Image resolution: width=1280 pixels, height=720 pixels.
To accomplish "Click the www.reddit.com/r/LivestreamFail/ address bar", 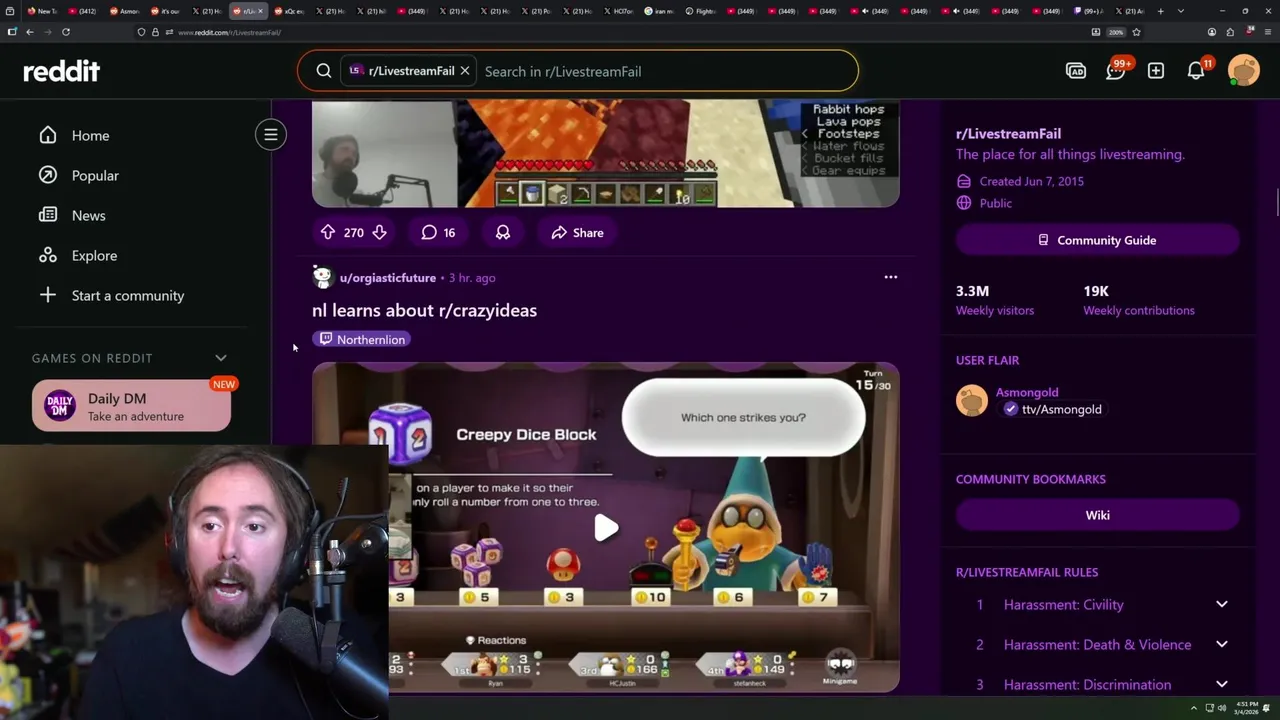I will coord(229,32).
